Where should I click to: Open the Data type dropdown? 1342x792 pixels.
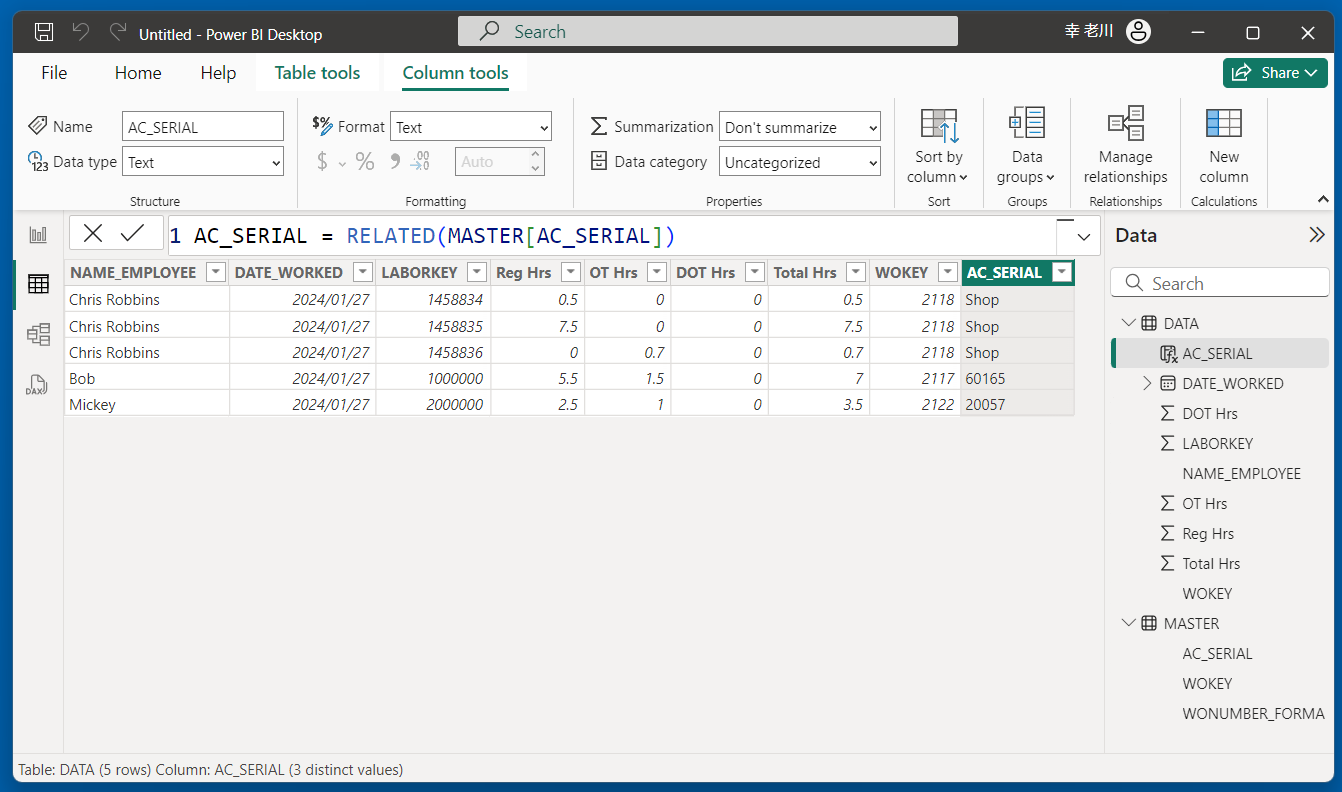pos(203,162)
